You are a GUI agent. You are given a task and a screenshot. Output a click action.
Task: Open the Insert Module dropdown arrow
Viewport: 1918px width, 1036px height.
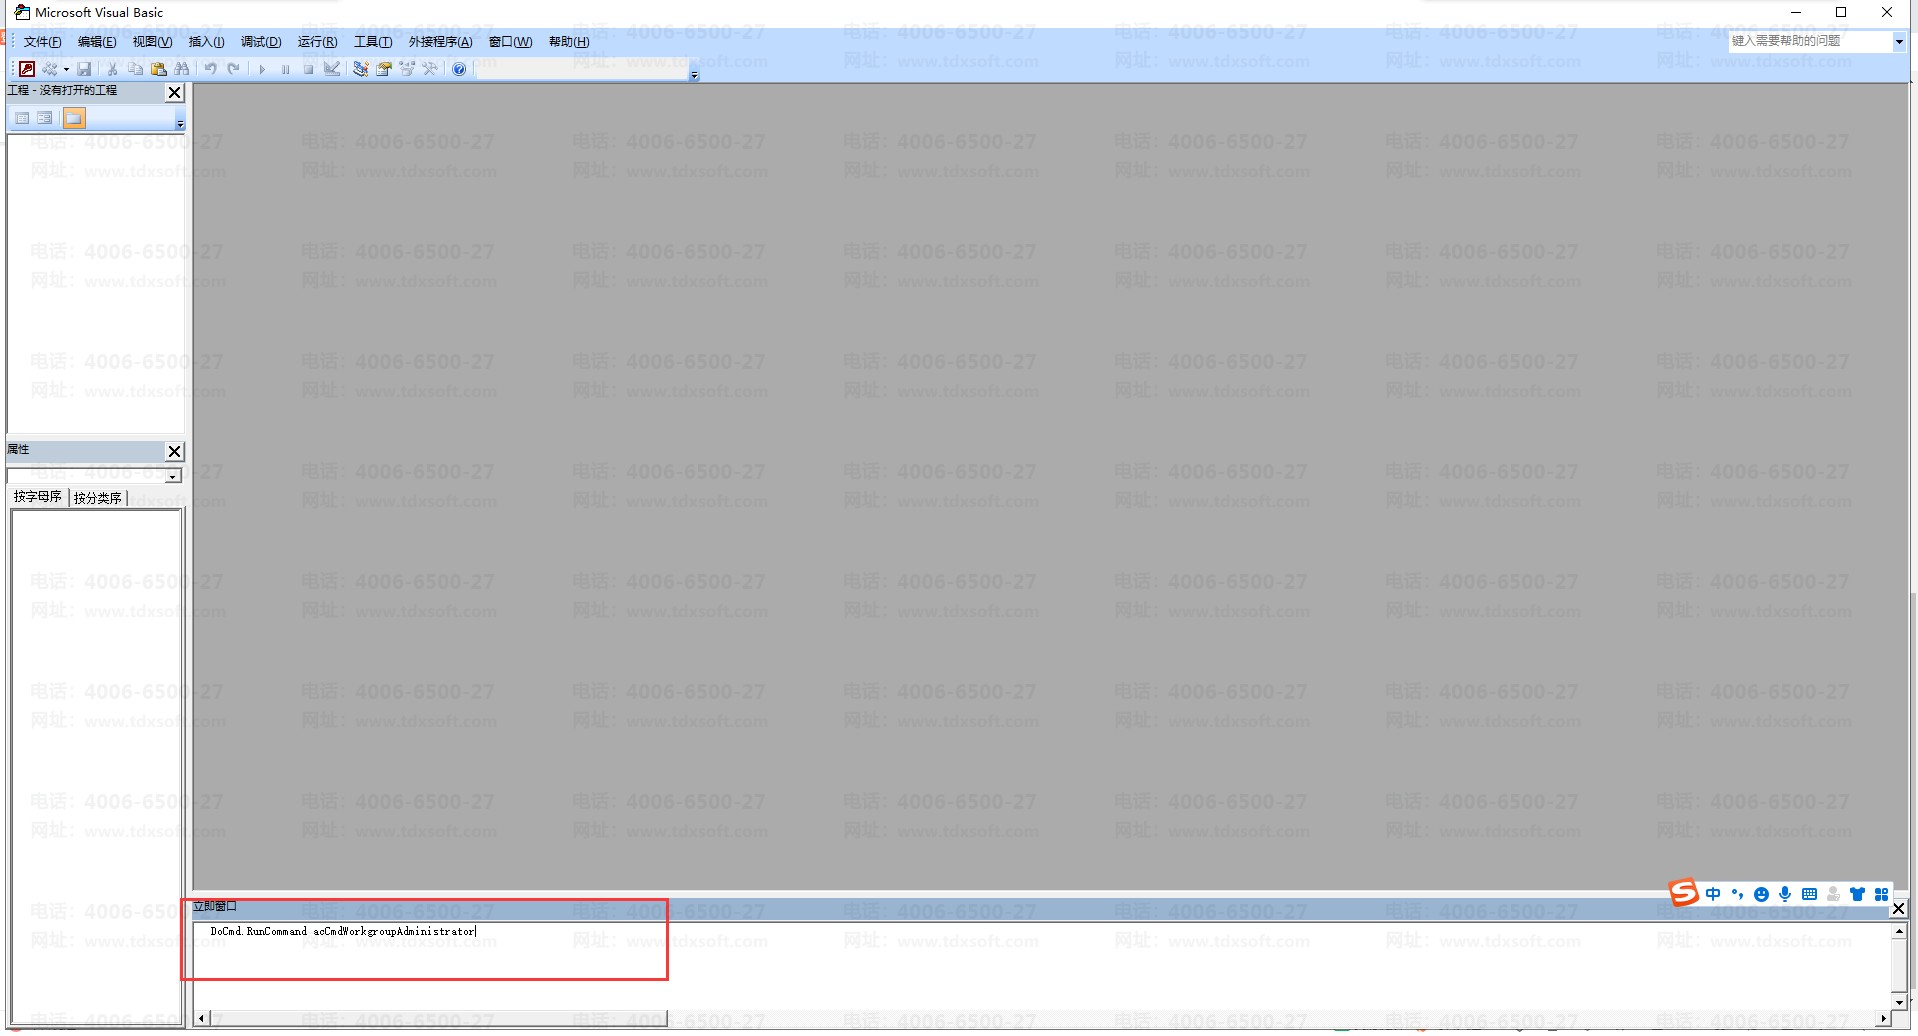click(x=66, y=69)
